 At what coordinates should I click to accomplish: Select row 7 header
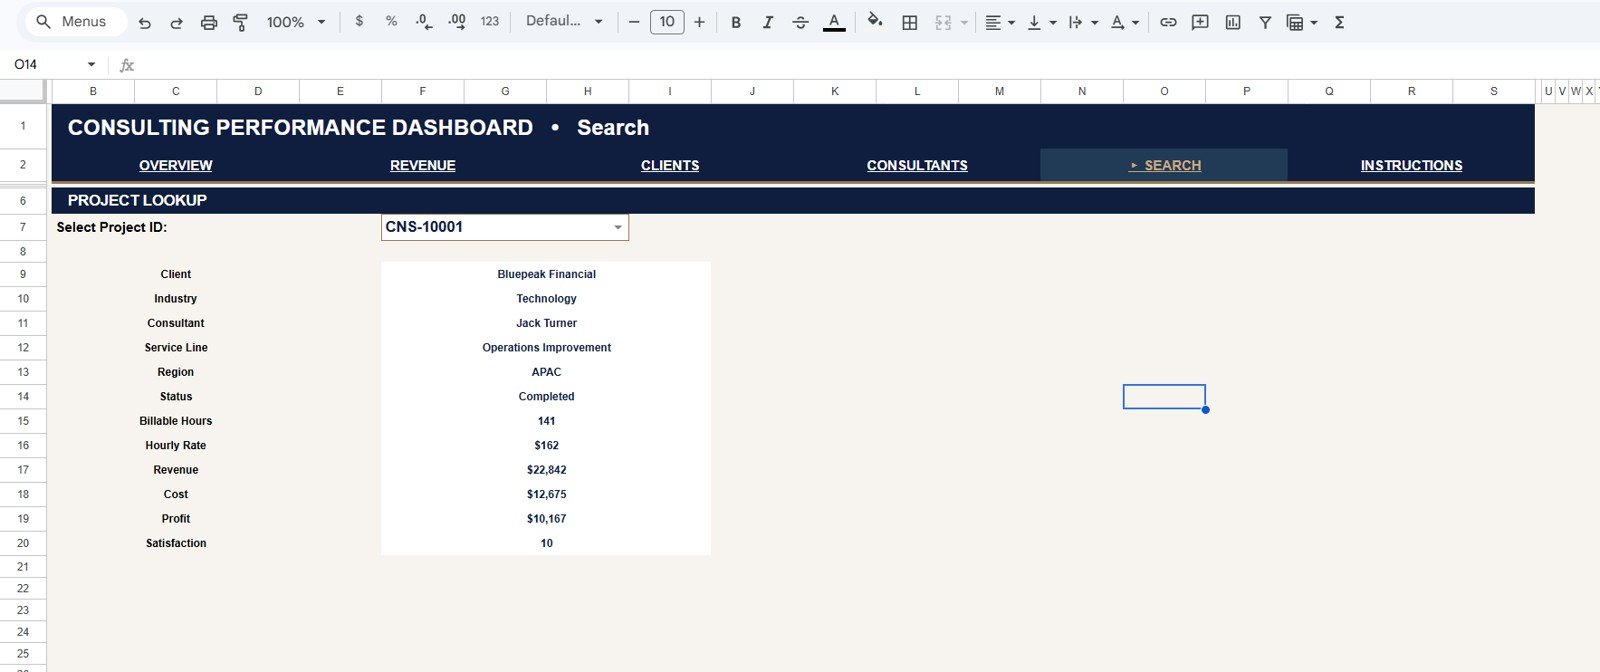pos(23,228)
